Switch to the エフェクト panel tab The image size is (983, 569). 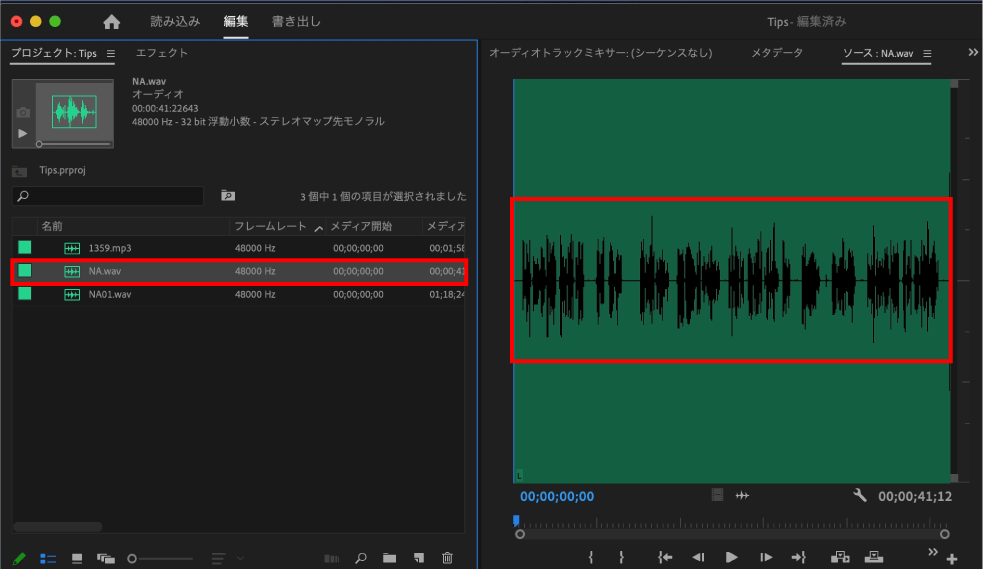(x=162, y=53)
